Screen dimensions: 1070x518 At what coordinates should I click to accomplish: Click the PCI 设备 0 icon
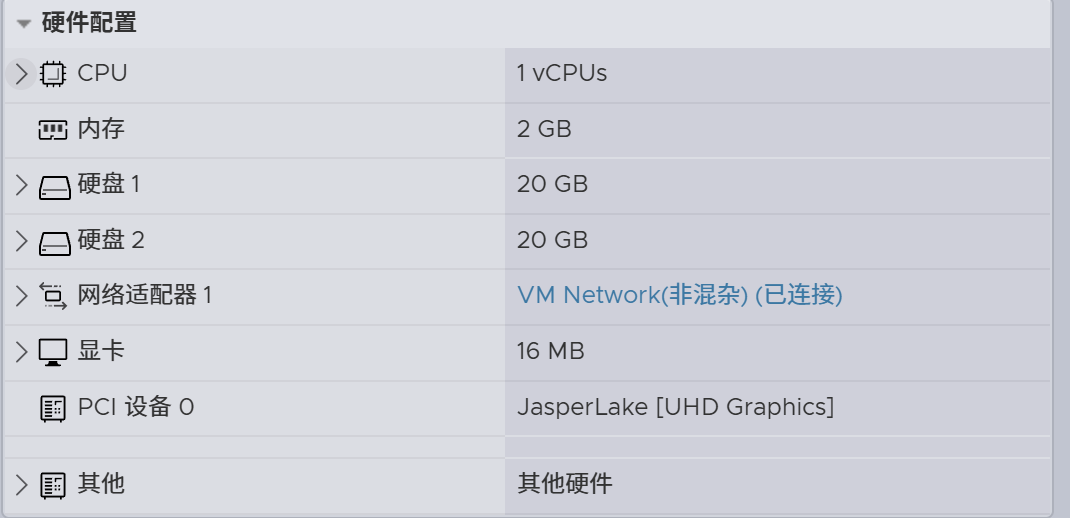(x=53, y=408)
